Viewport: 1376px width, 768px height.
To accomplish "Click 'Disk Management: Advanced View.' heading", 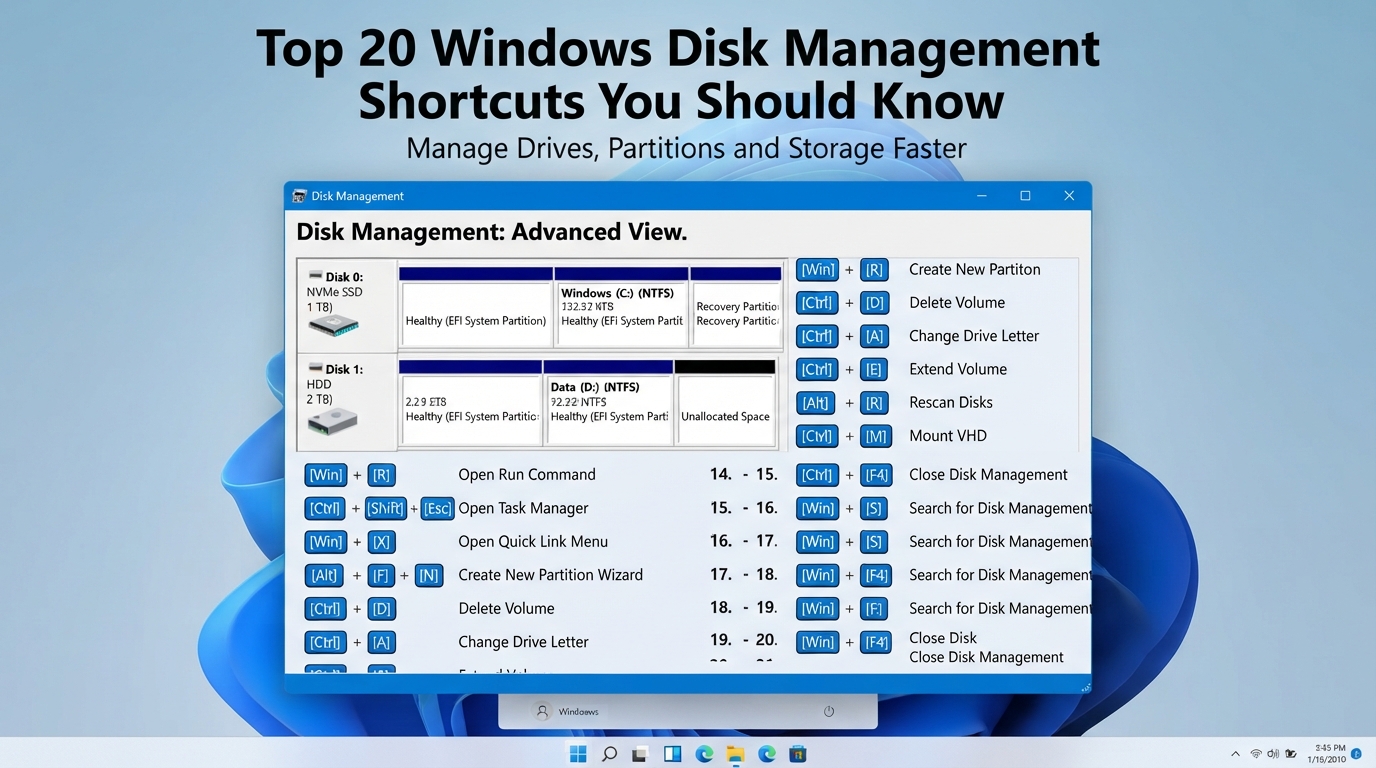I will click(x=492, y=232).
